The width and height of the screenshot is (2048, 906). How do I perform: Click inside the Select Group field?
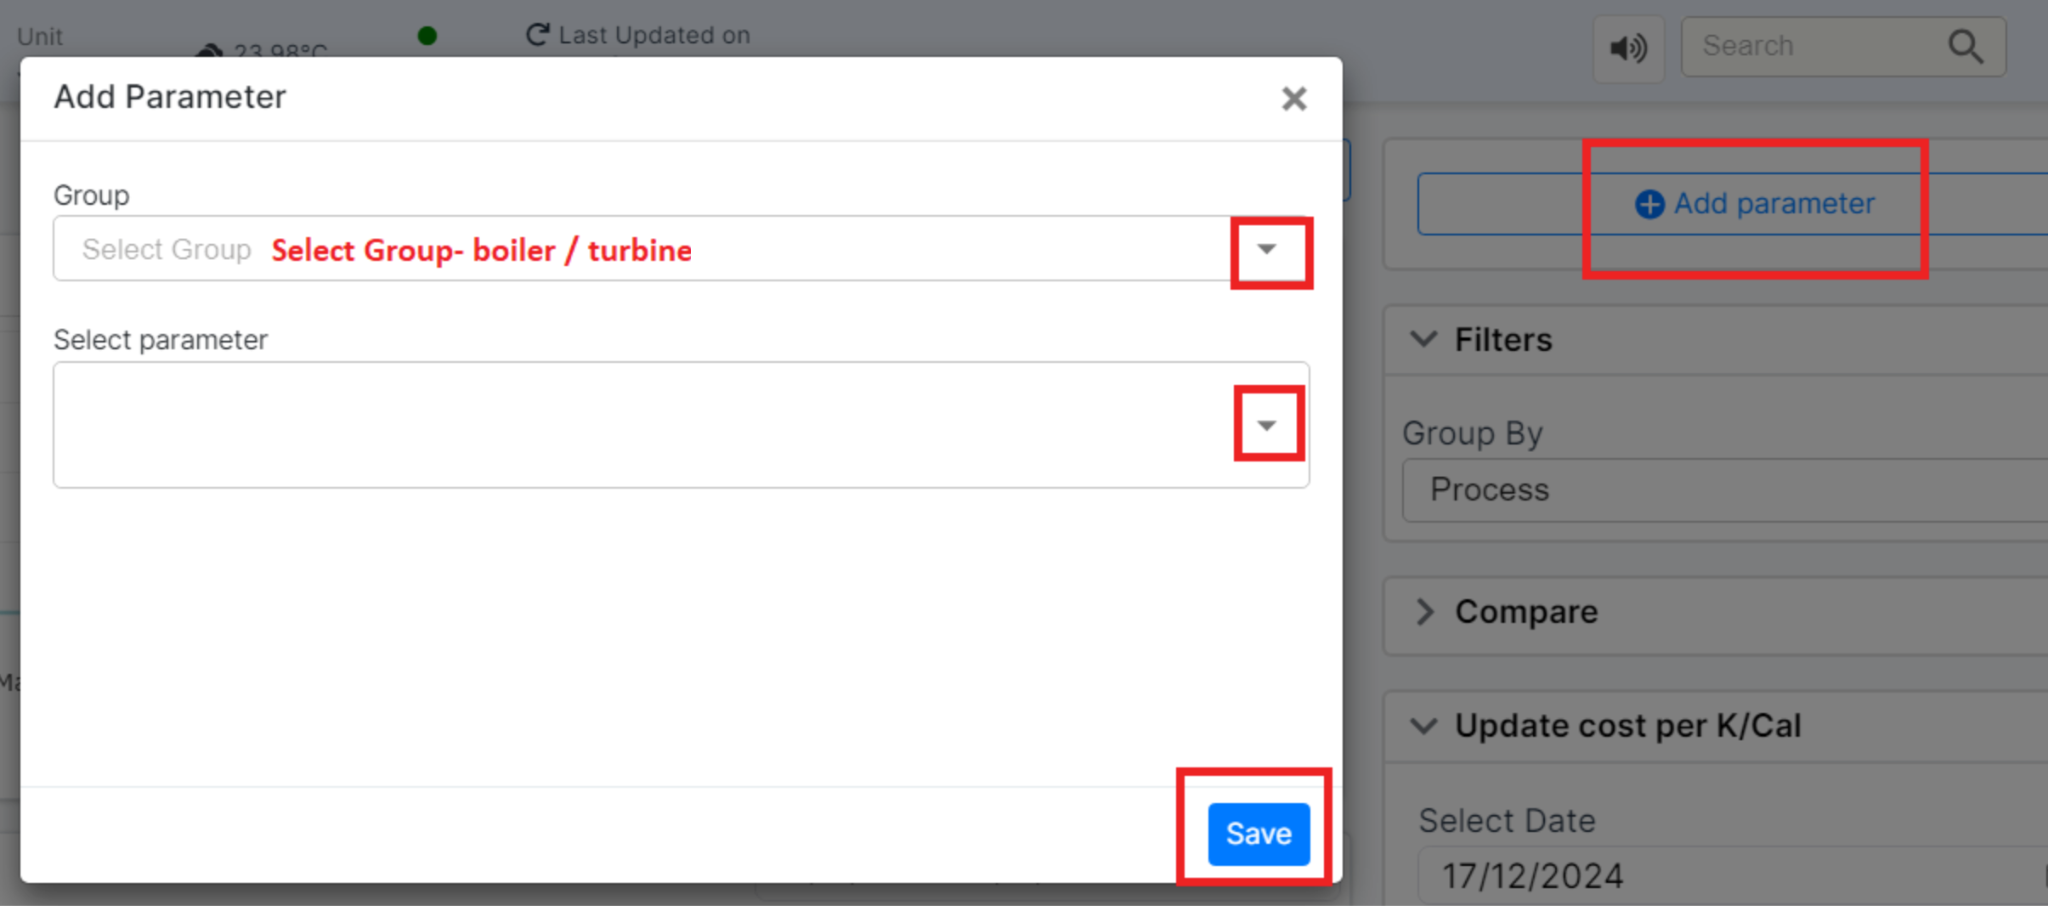click(640, 249)
